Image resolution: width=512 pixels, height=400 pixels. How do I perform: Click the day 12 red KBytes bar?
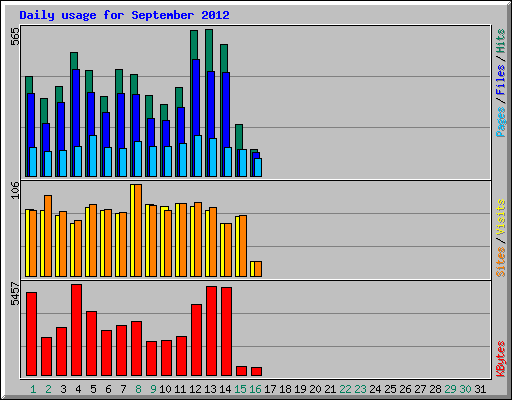(x=197, y=340)
